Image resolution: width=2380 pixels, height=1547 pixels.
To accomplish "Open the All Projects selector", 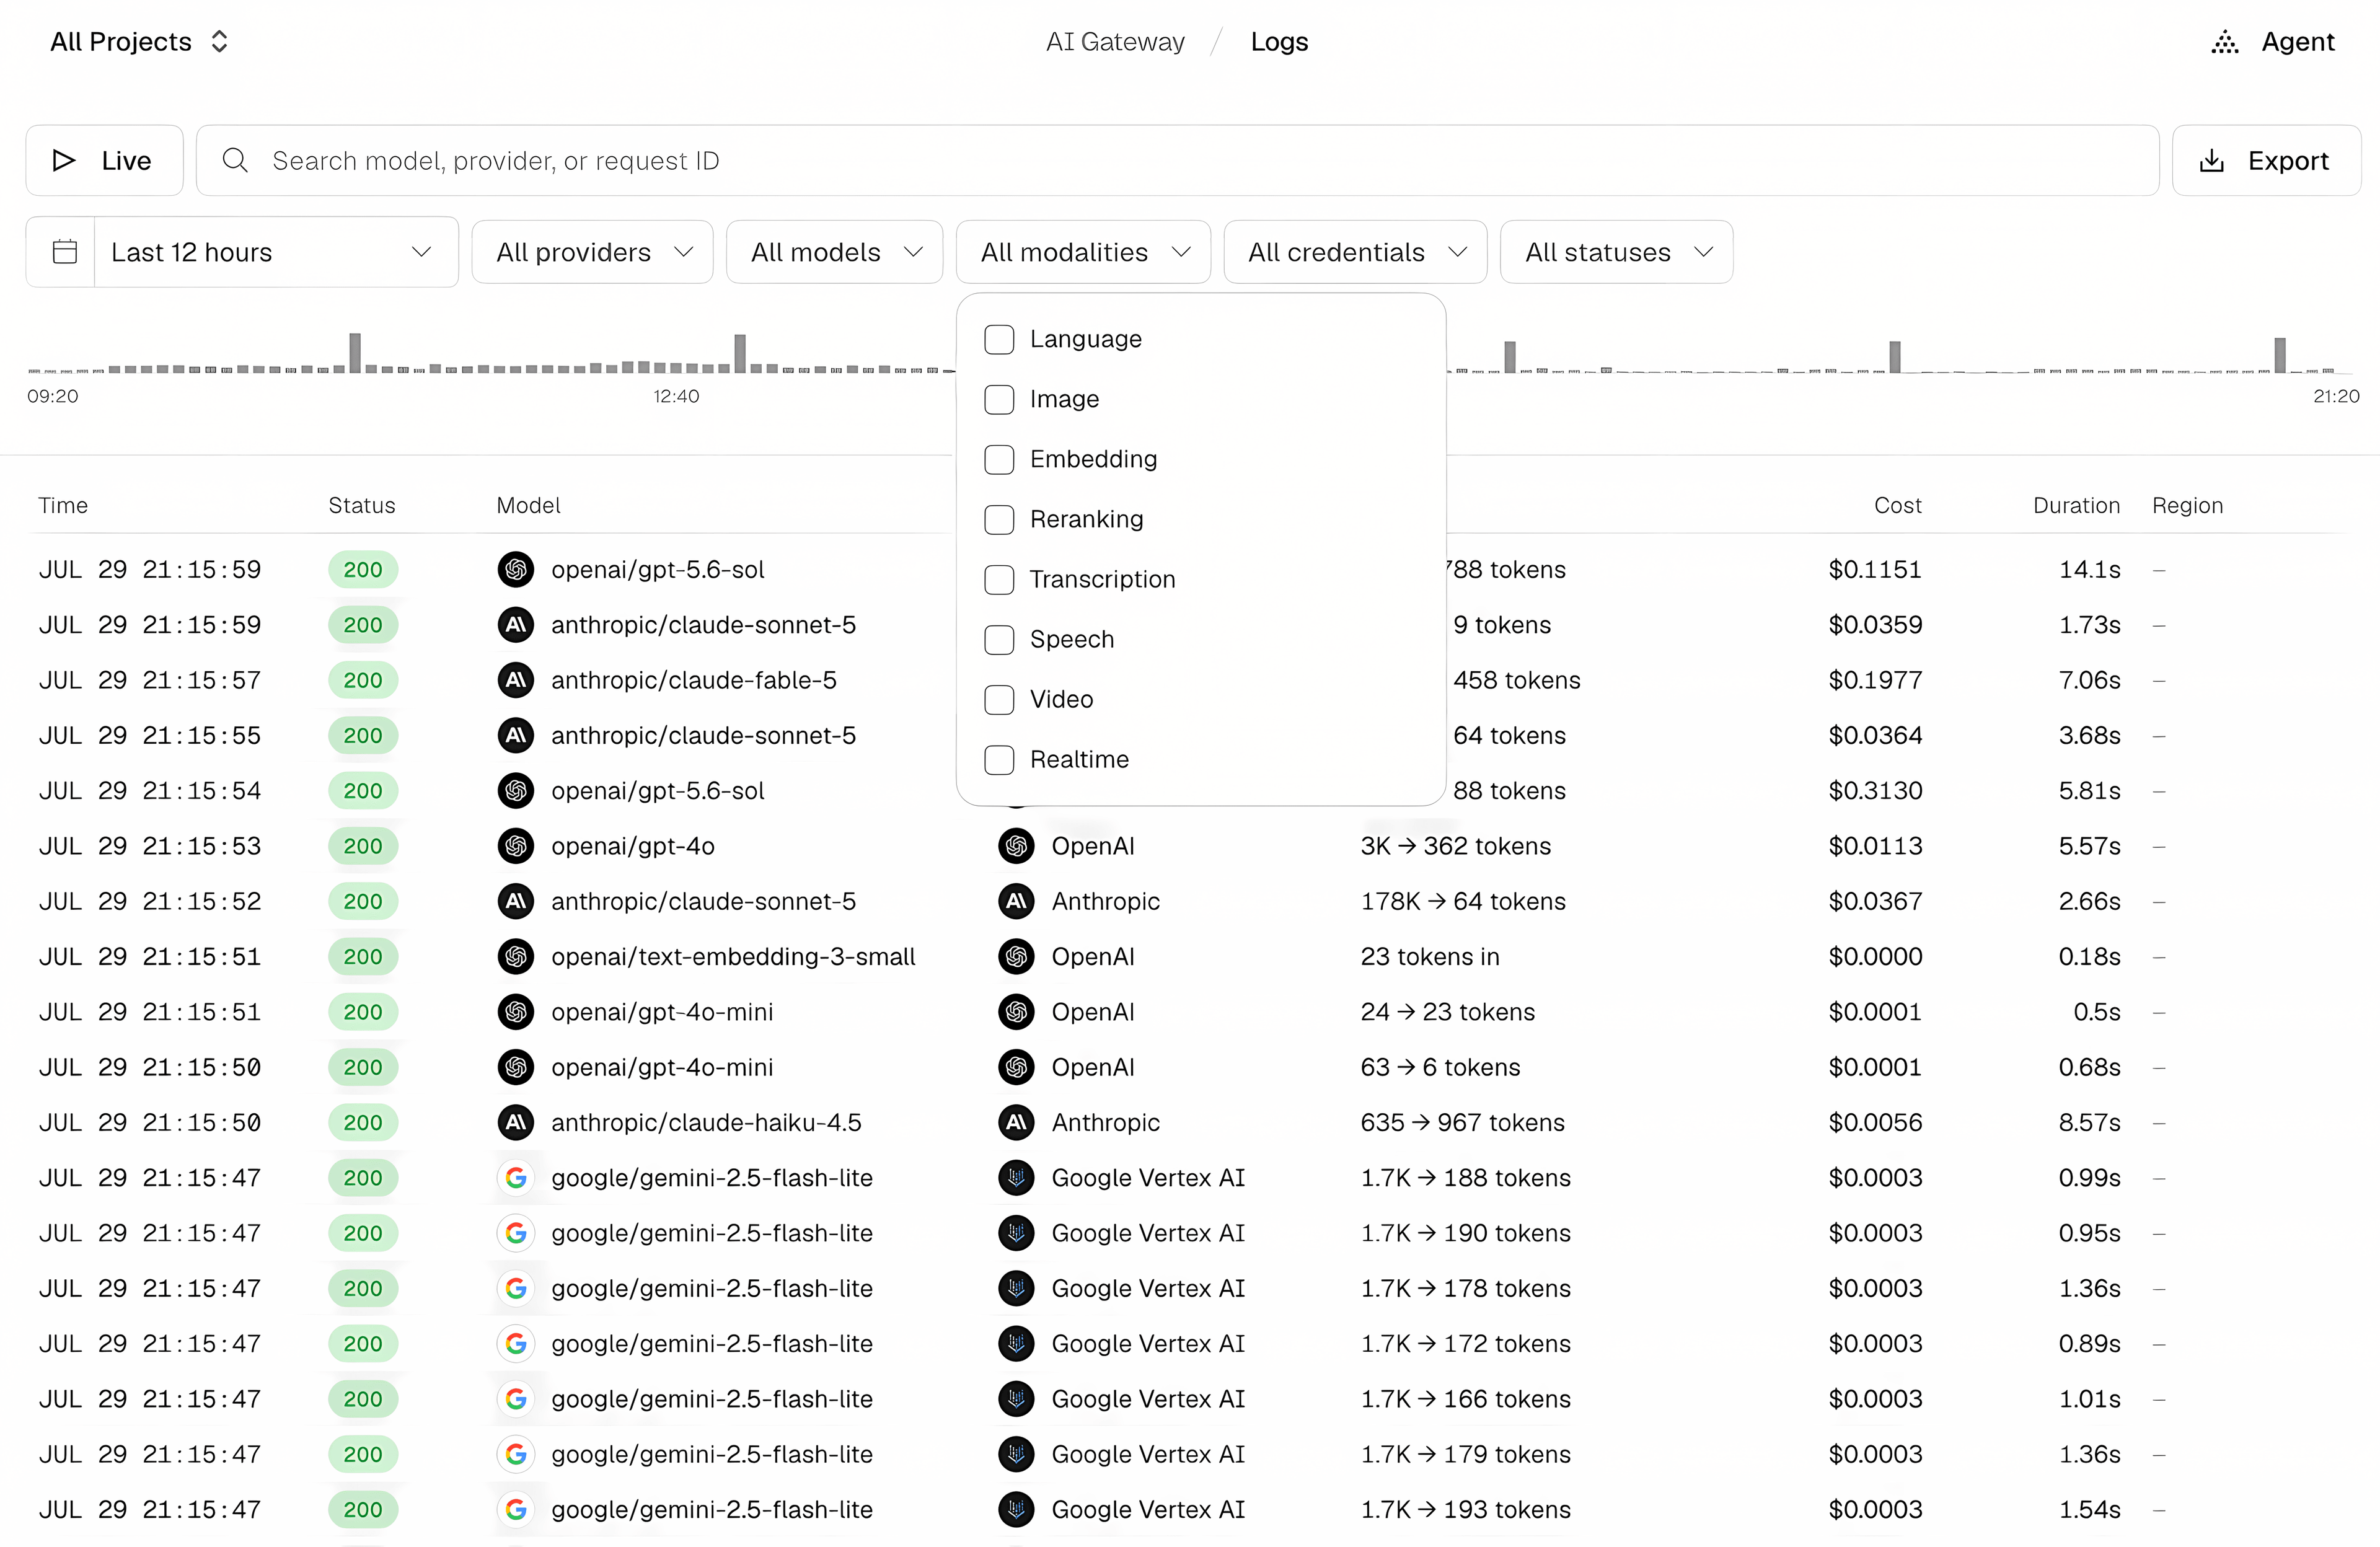I will point(139,42).
